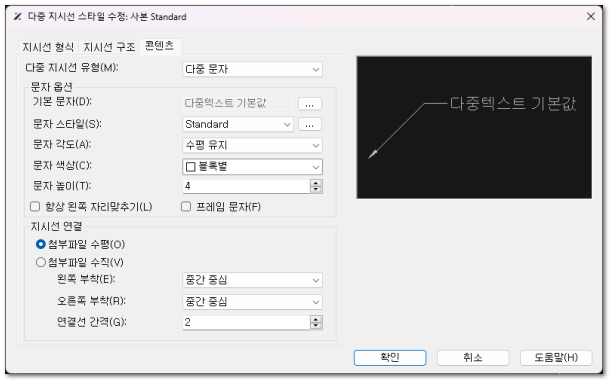Enable the 프레임 문자 checkbox
This screenshot has height=383, width=612.
[186, 206]
